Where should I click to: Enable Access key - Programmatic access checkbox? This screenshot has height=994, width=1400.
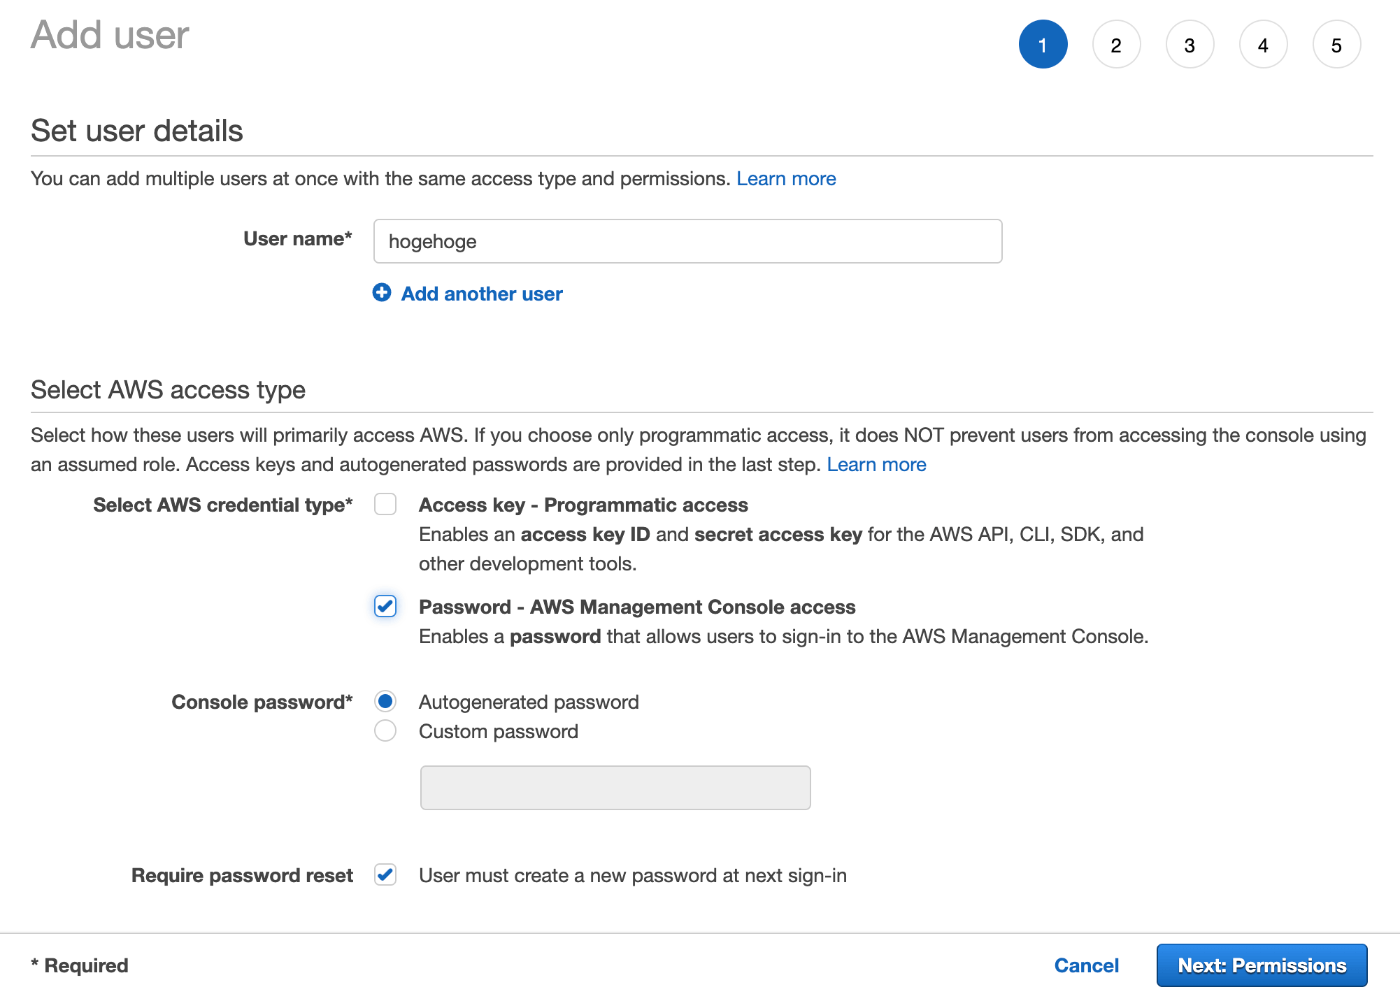(x=385, y=504)
